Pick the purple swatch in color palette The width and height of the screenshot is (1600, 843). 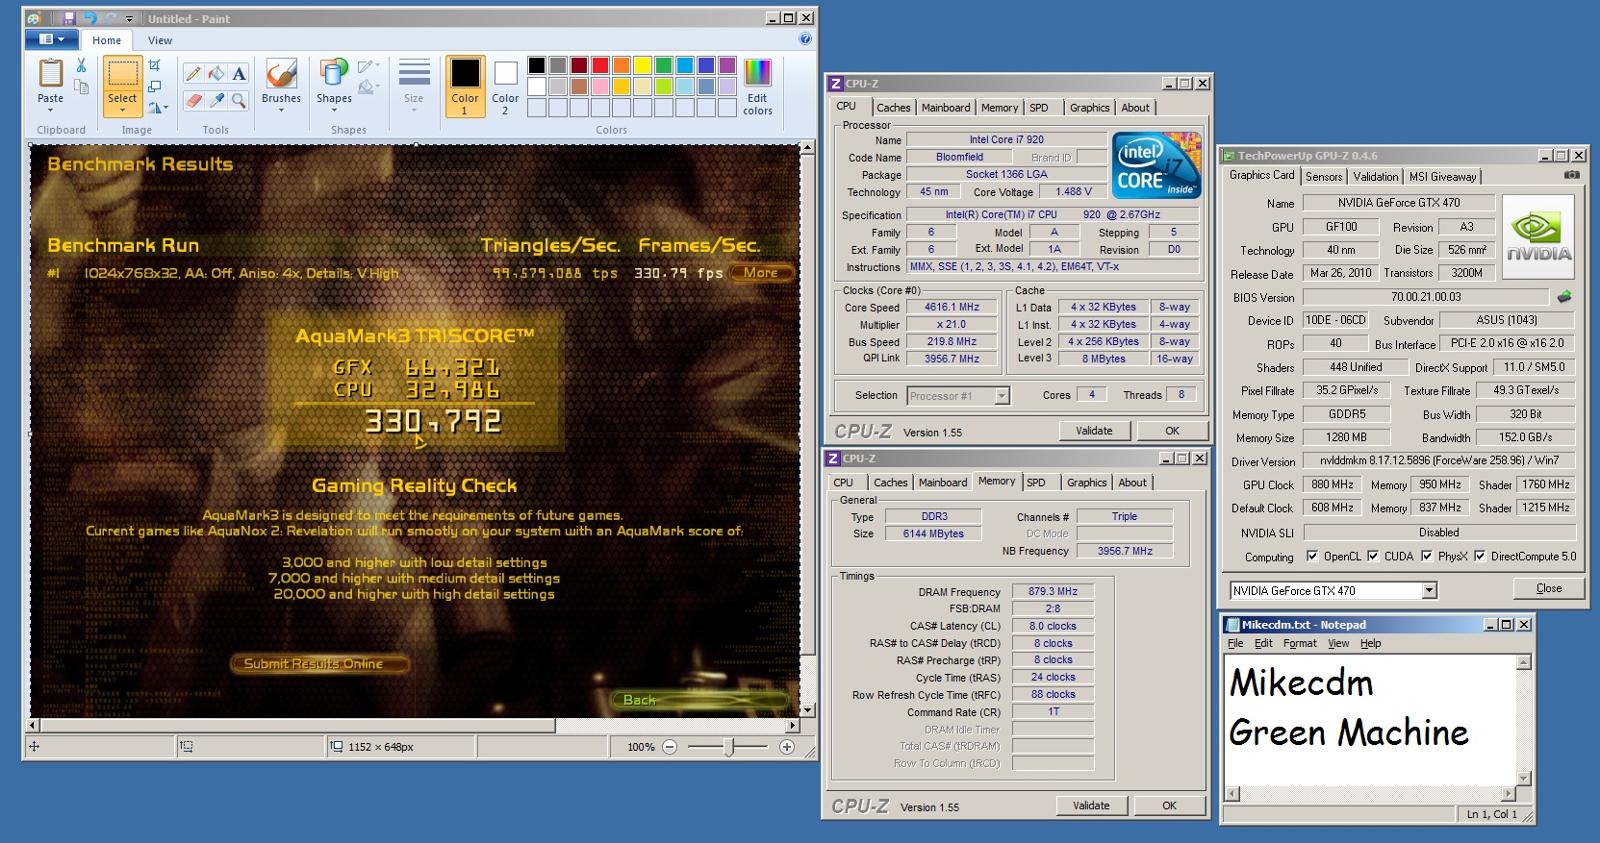coord(727,66)
